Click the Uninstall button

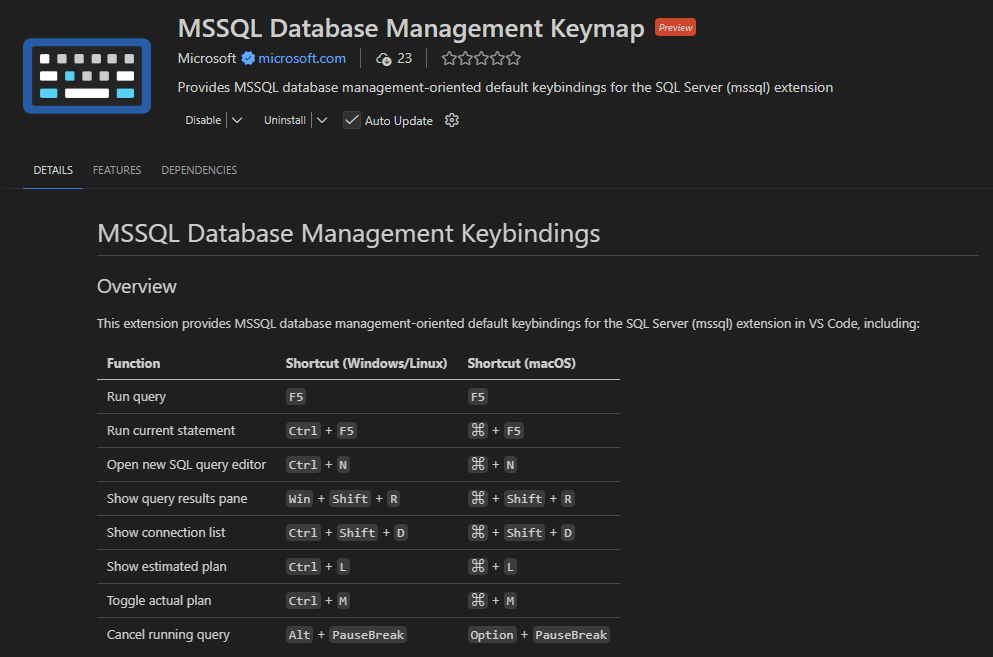(x=284, y=120)
